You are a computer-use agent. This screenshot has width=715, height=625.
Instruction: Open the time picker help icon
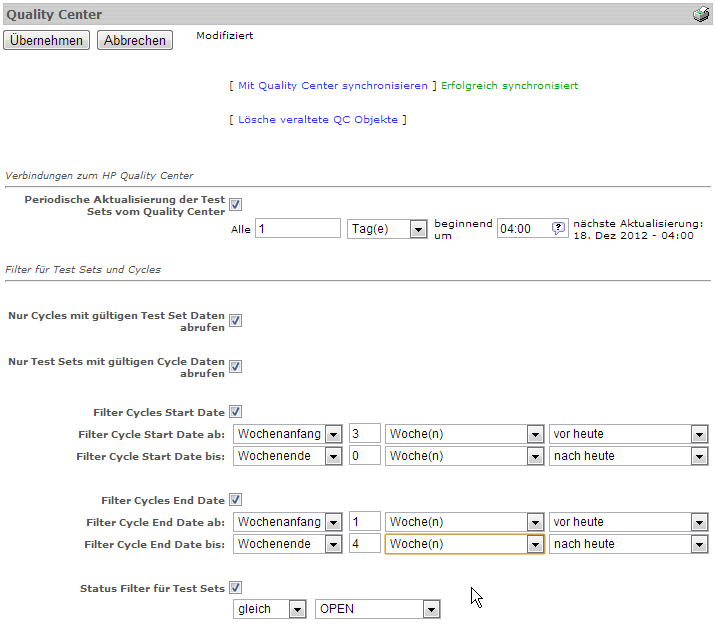click(559, 228)
